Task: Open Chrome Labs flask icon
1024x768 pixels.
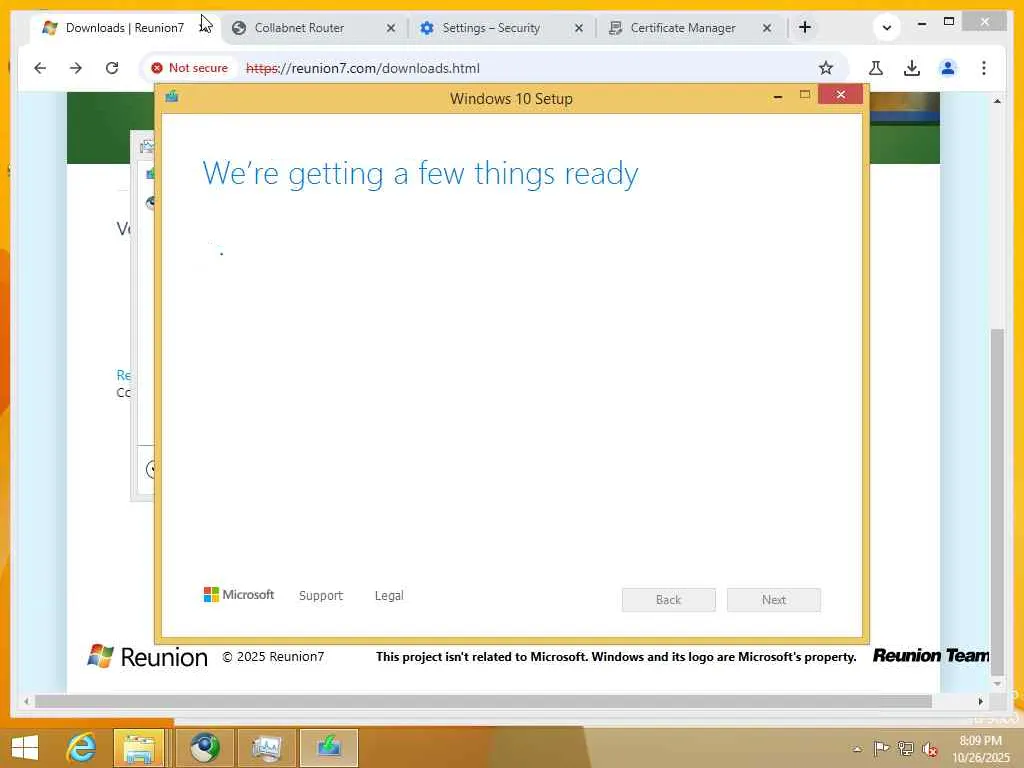Action: pyautogui.click(x=876, y=68)
